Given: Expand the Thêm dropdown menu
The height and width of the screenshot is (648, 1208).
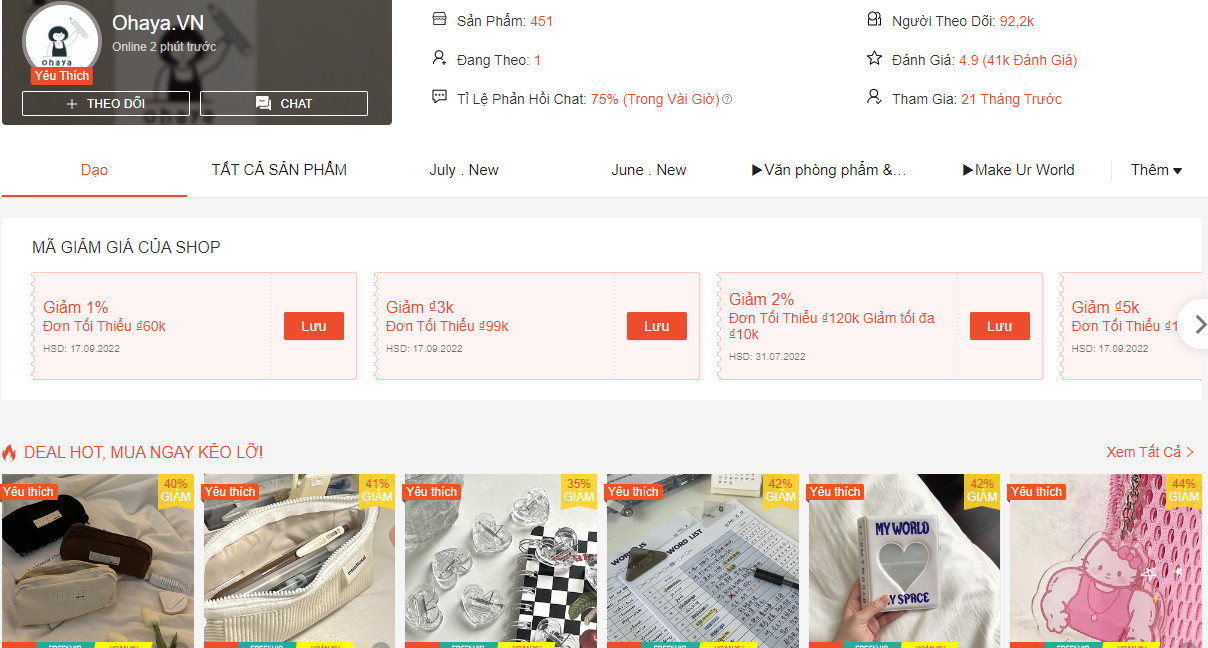Looking at the screenshot, I should pos(1156,170).
